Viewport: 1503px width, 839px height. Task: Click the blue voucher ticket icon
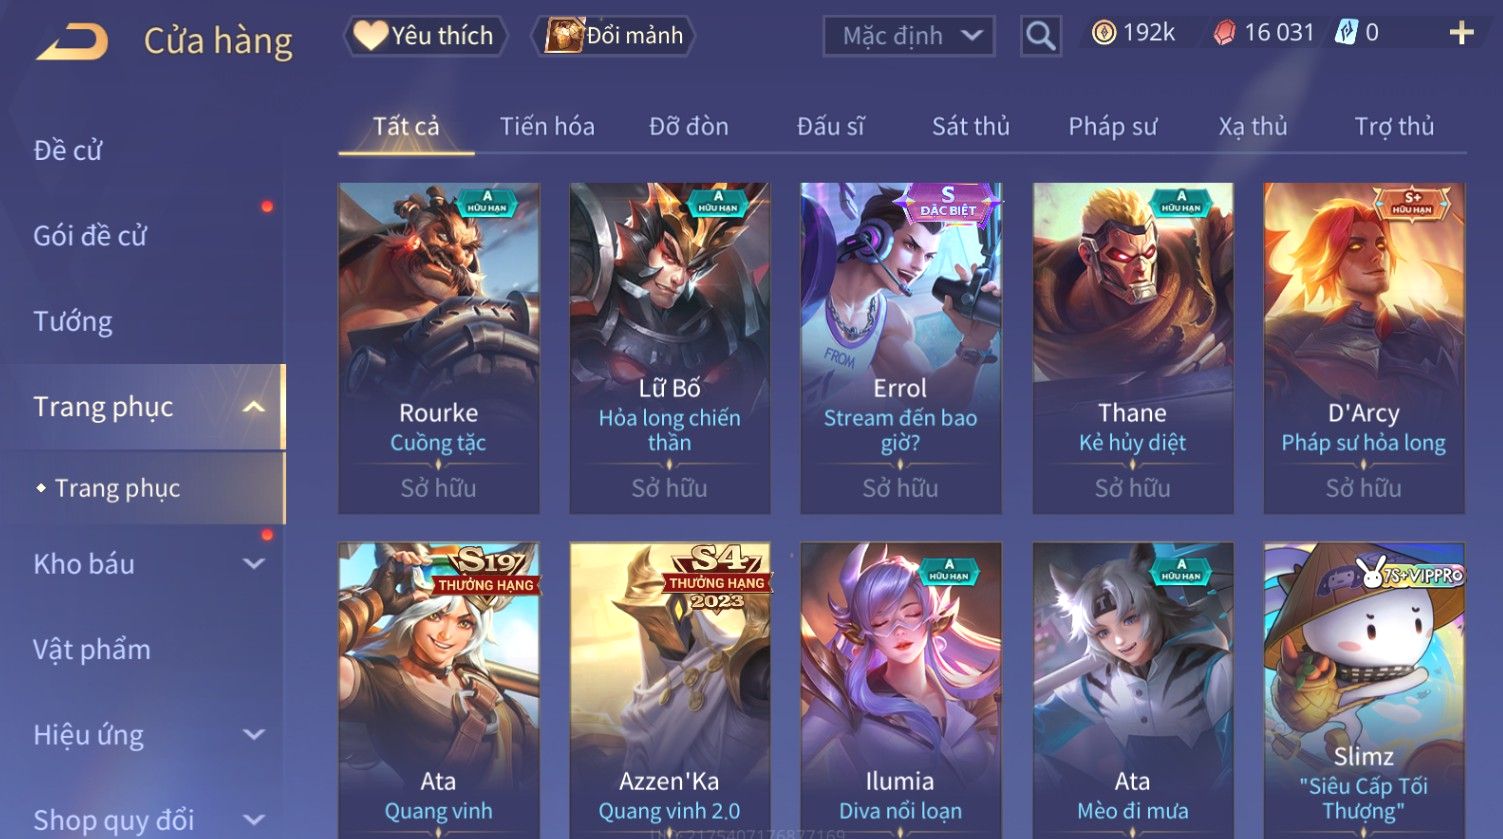(x=1346, y=33)
